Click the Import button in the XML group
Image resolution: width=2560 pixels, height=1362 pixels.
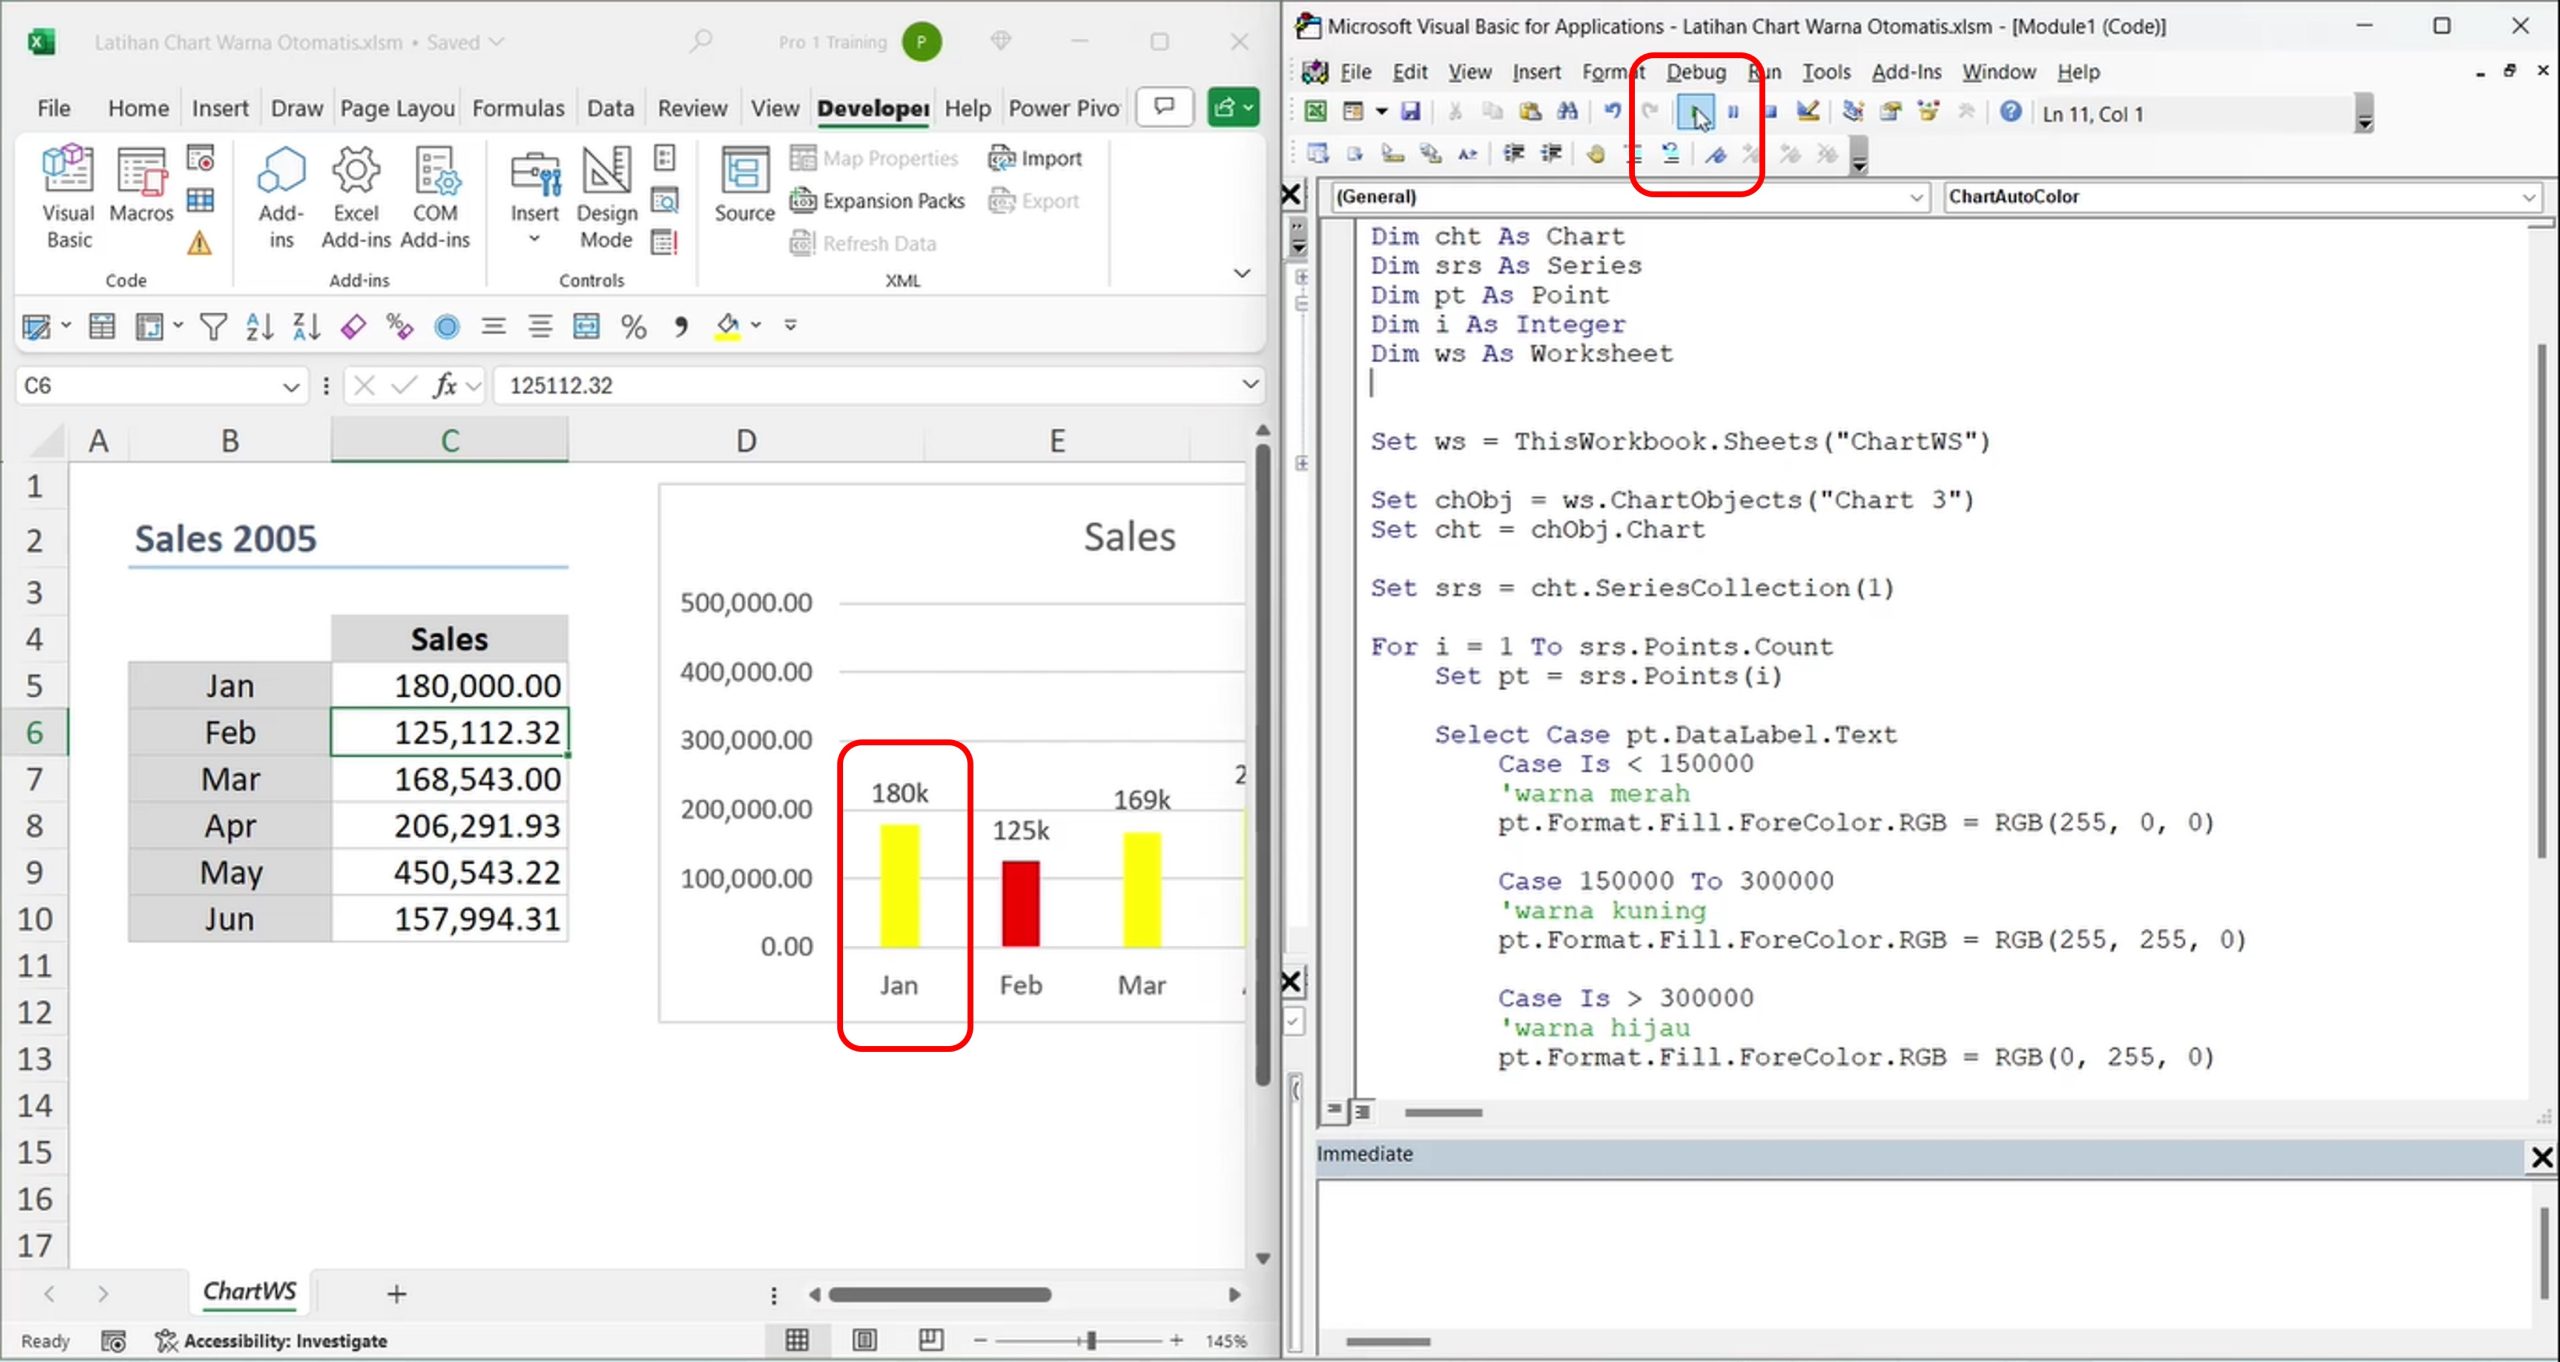[x=1035, y=158]
